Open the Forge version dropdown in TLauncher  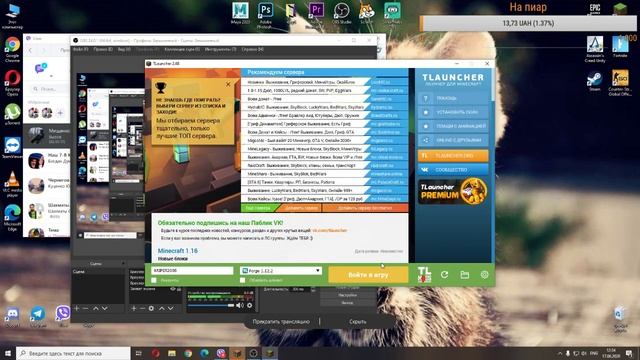click(x=281, y=271)
